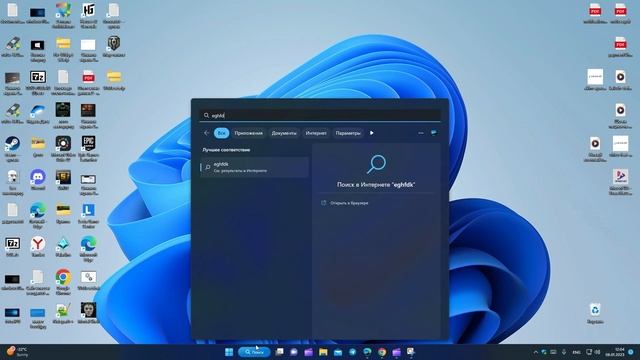The width and height of the screenshot is (640, 360).
Task: Go back with search panel back arrow
Action: click(207, 133)
